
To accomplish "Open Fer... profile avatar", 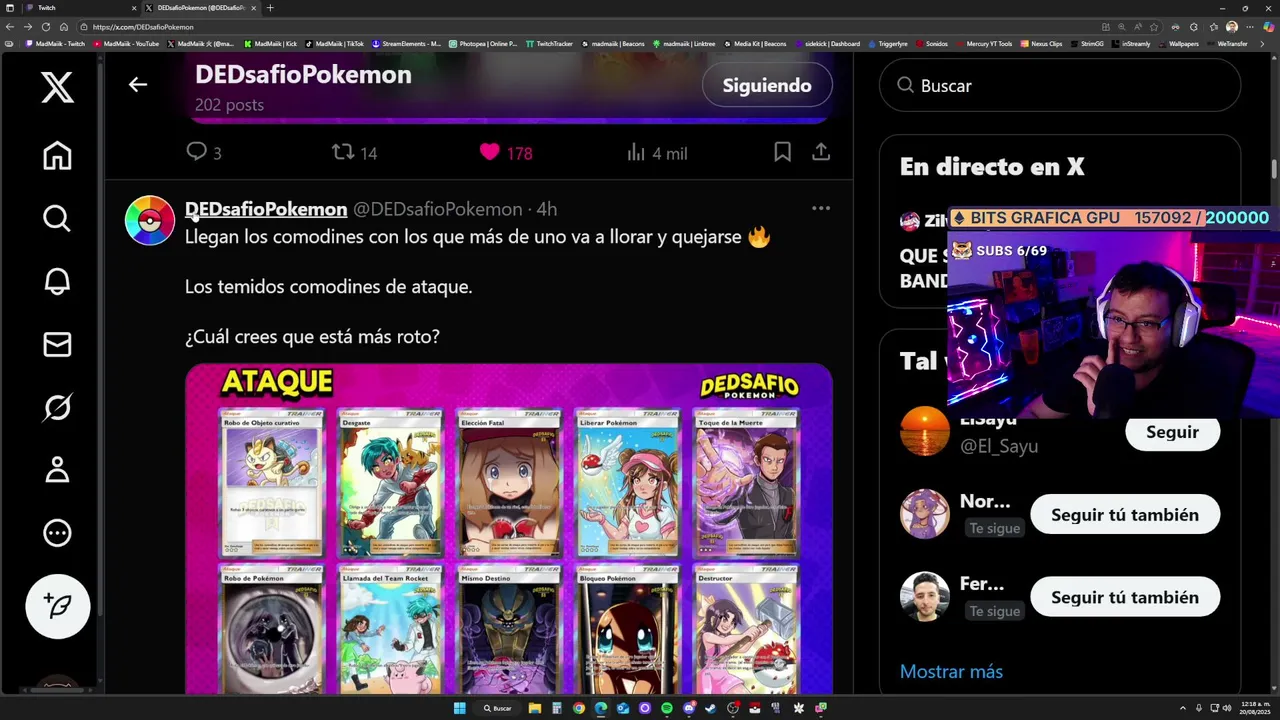I will 925,596.
